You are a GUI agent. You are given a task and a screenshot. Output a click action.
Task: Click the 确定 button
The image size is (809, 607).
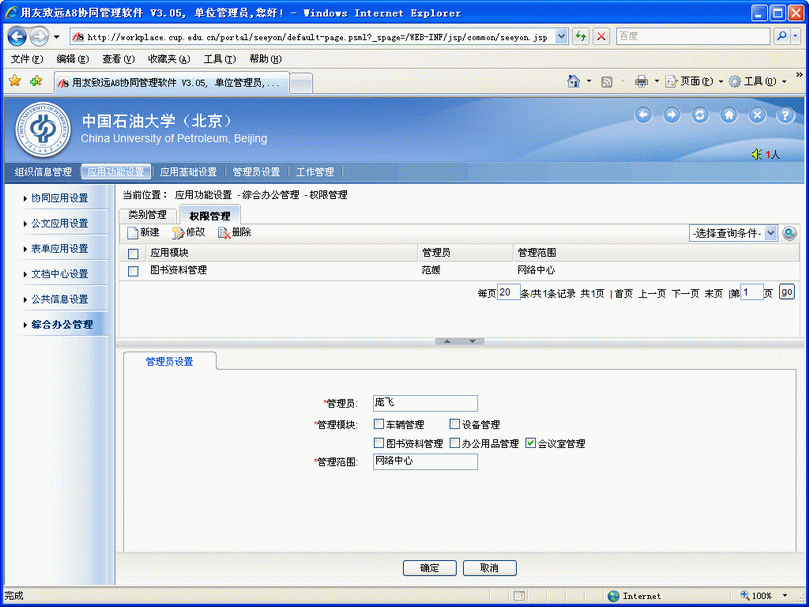click(x=429, y=568)
